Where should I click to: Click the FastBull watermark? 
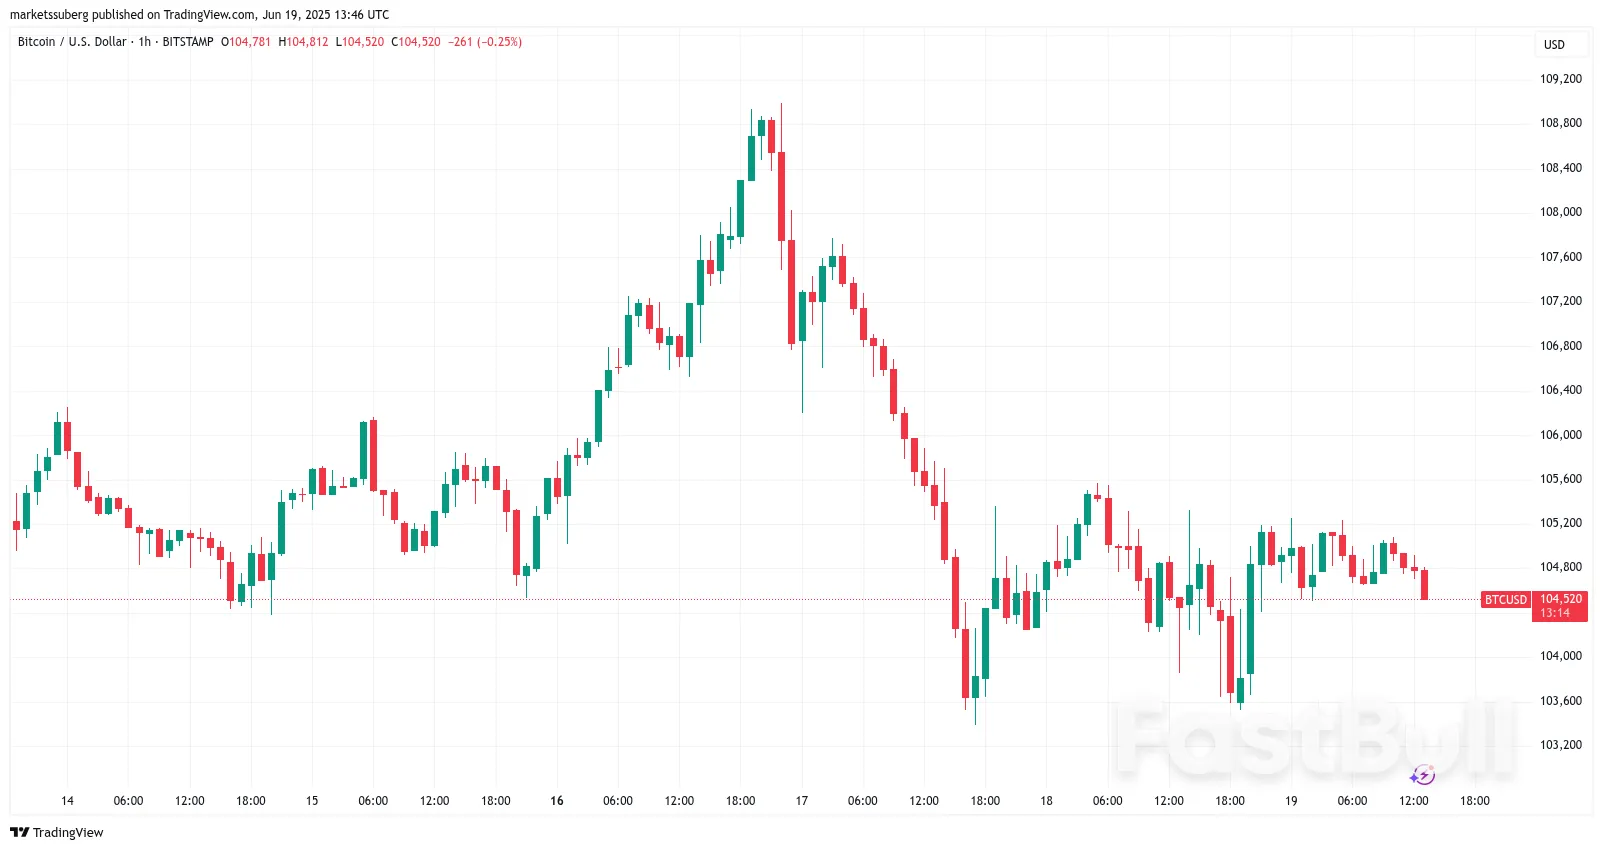(1314, 739)
